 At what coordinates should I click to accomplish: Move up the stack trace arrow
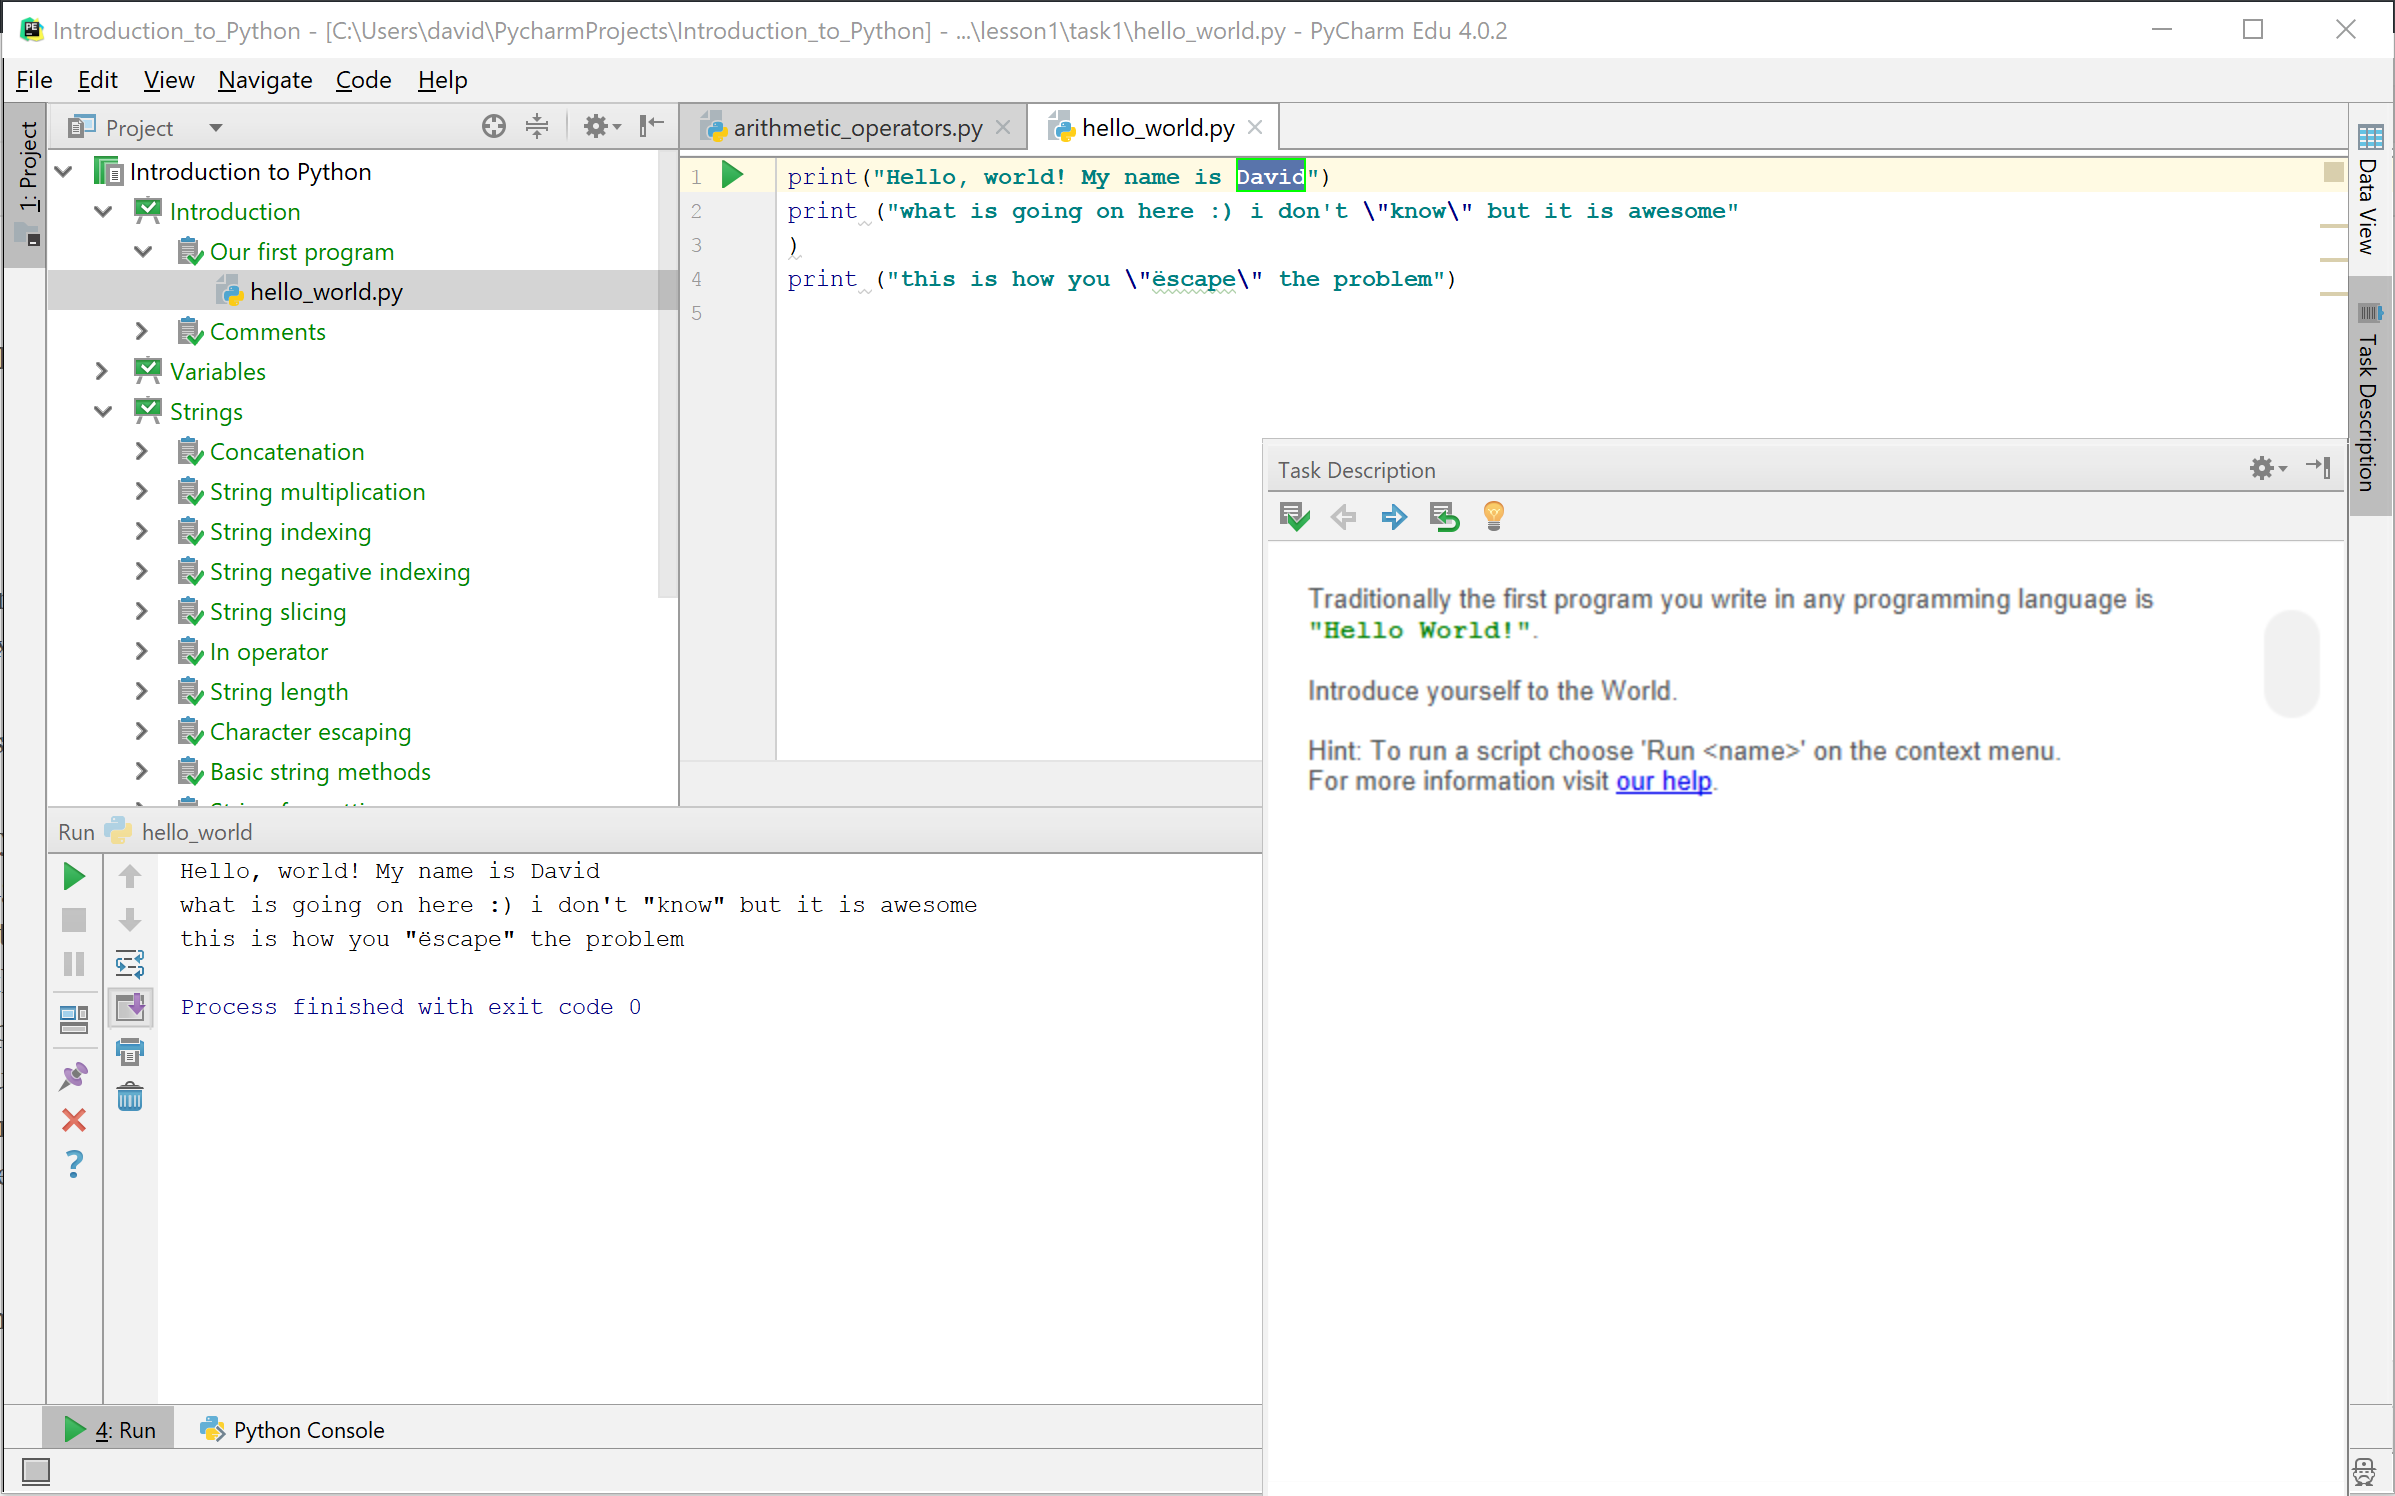tap(130, 876)
